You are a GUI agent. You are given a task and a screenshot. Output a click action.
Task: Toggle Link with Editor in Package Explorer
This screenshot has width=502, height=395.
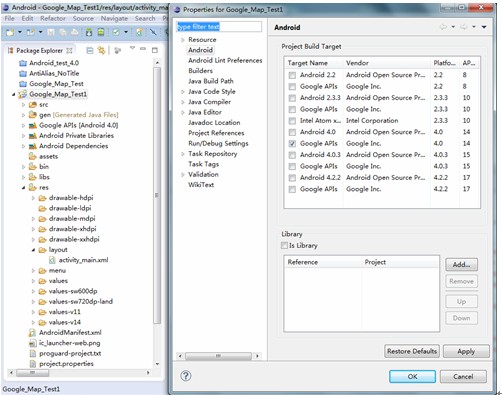(101, 51)
